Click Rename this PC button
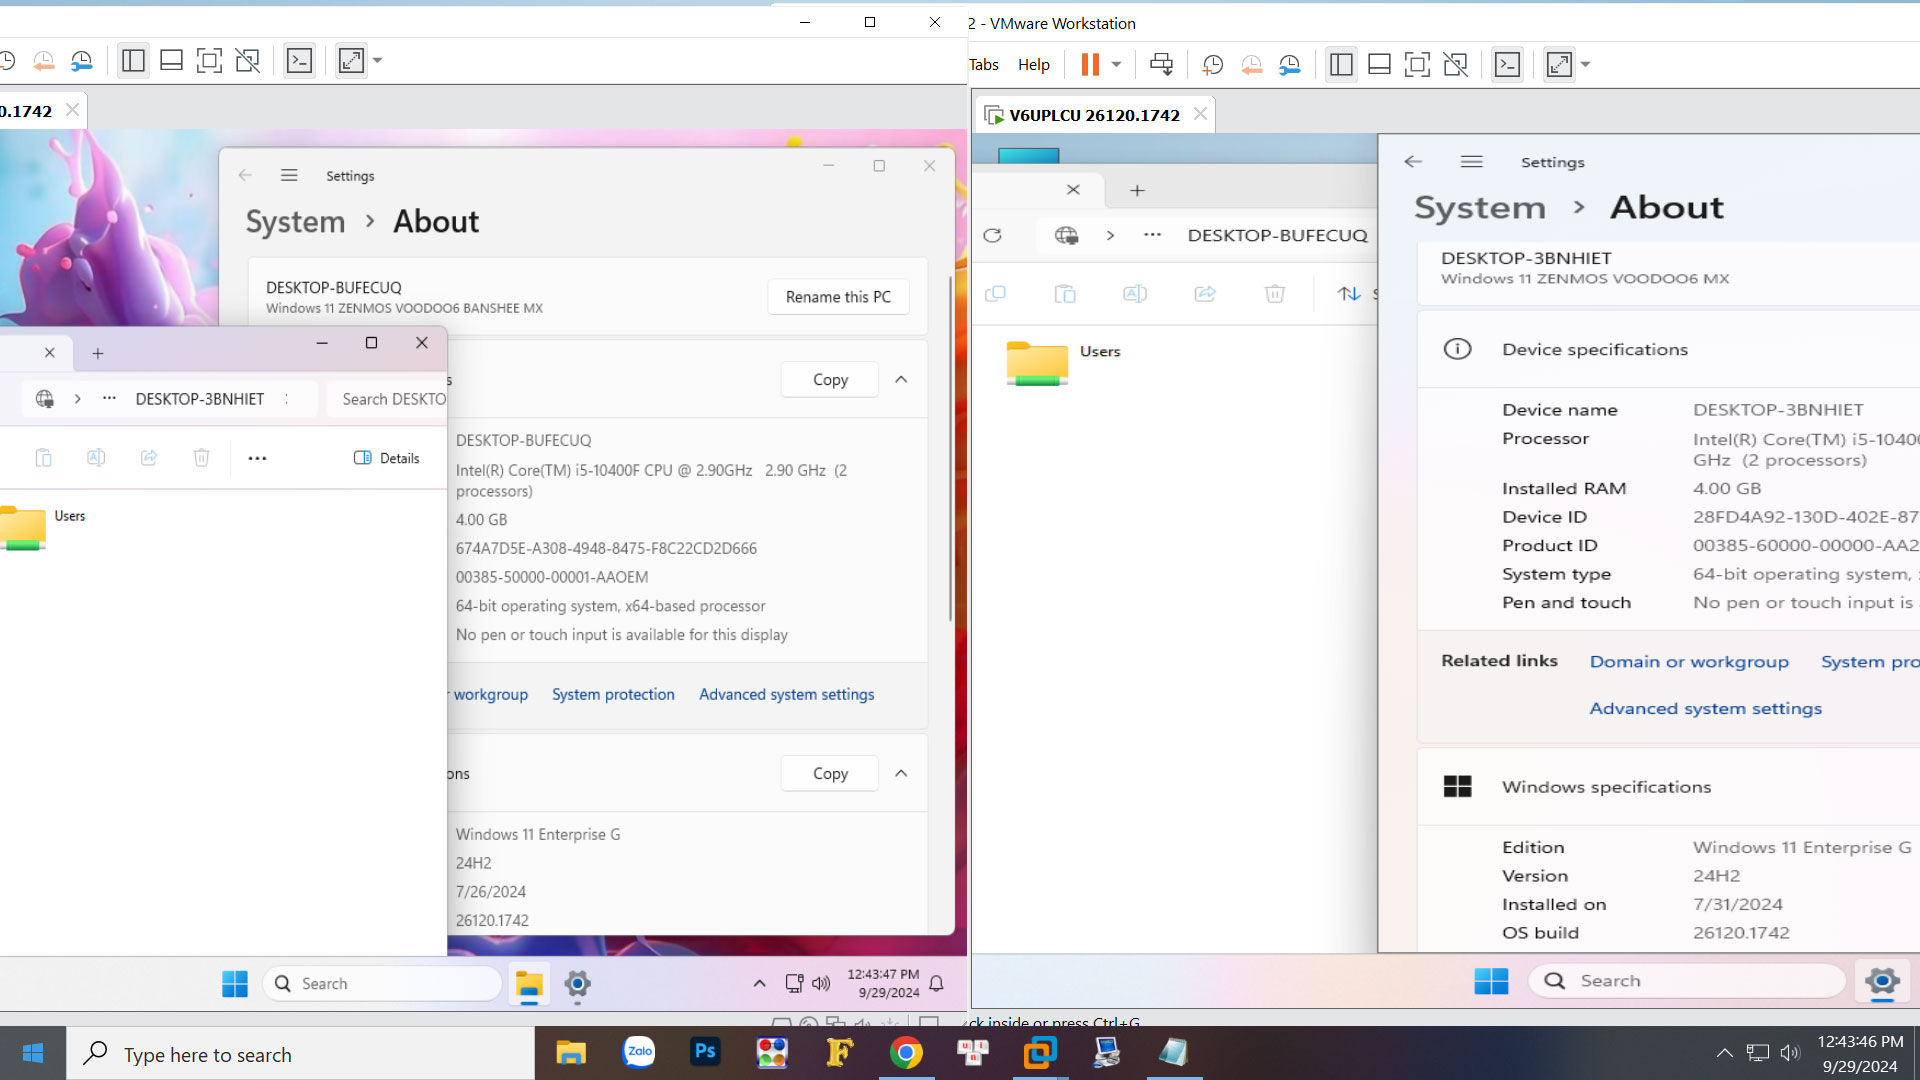Viewport: 1920px width, 1080px height. [838, 297]
